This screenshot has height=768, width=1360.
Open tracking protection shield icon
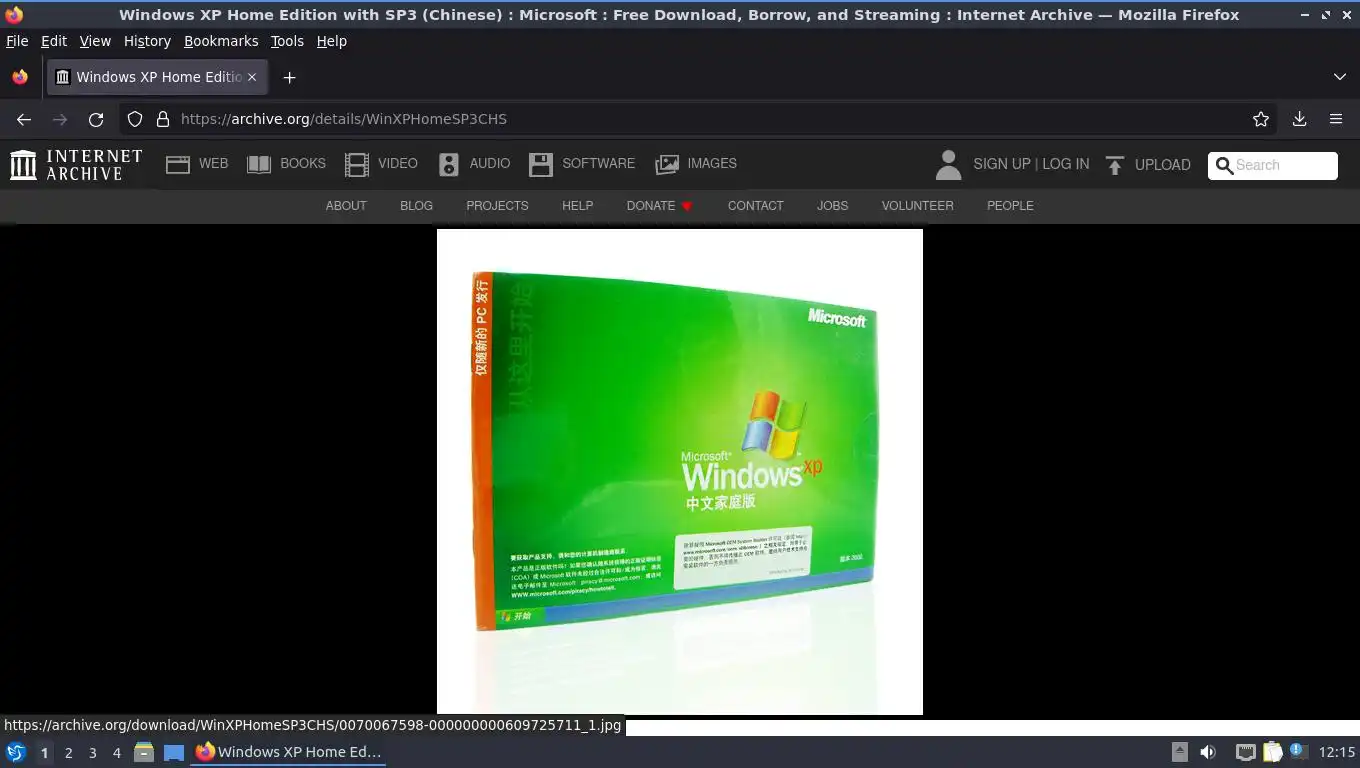click(135, 119)
